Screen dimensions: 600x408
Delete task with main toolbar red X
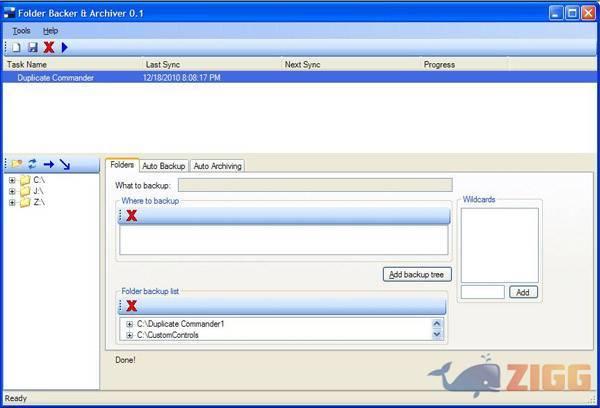click(49, 47)
